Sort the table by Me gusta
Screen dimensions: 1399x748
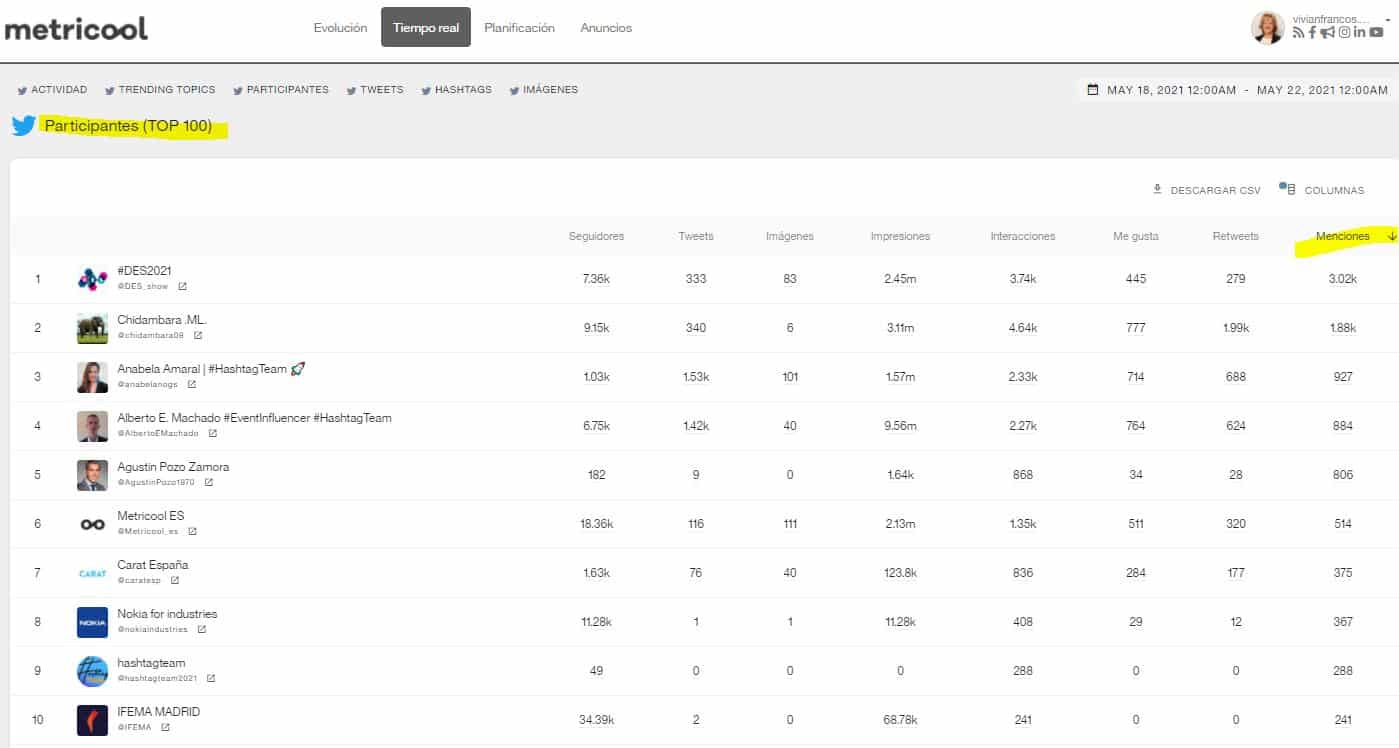click(1136, 236)
